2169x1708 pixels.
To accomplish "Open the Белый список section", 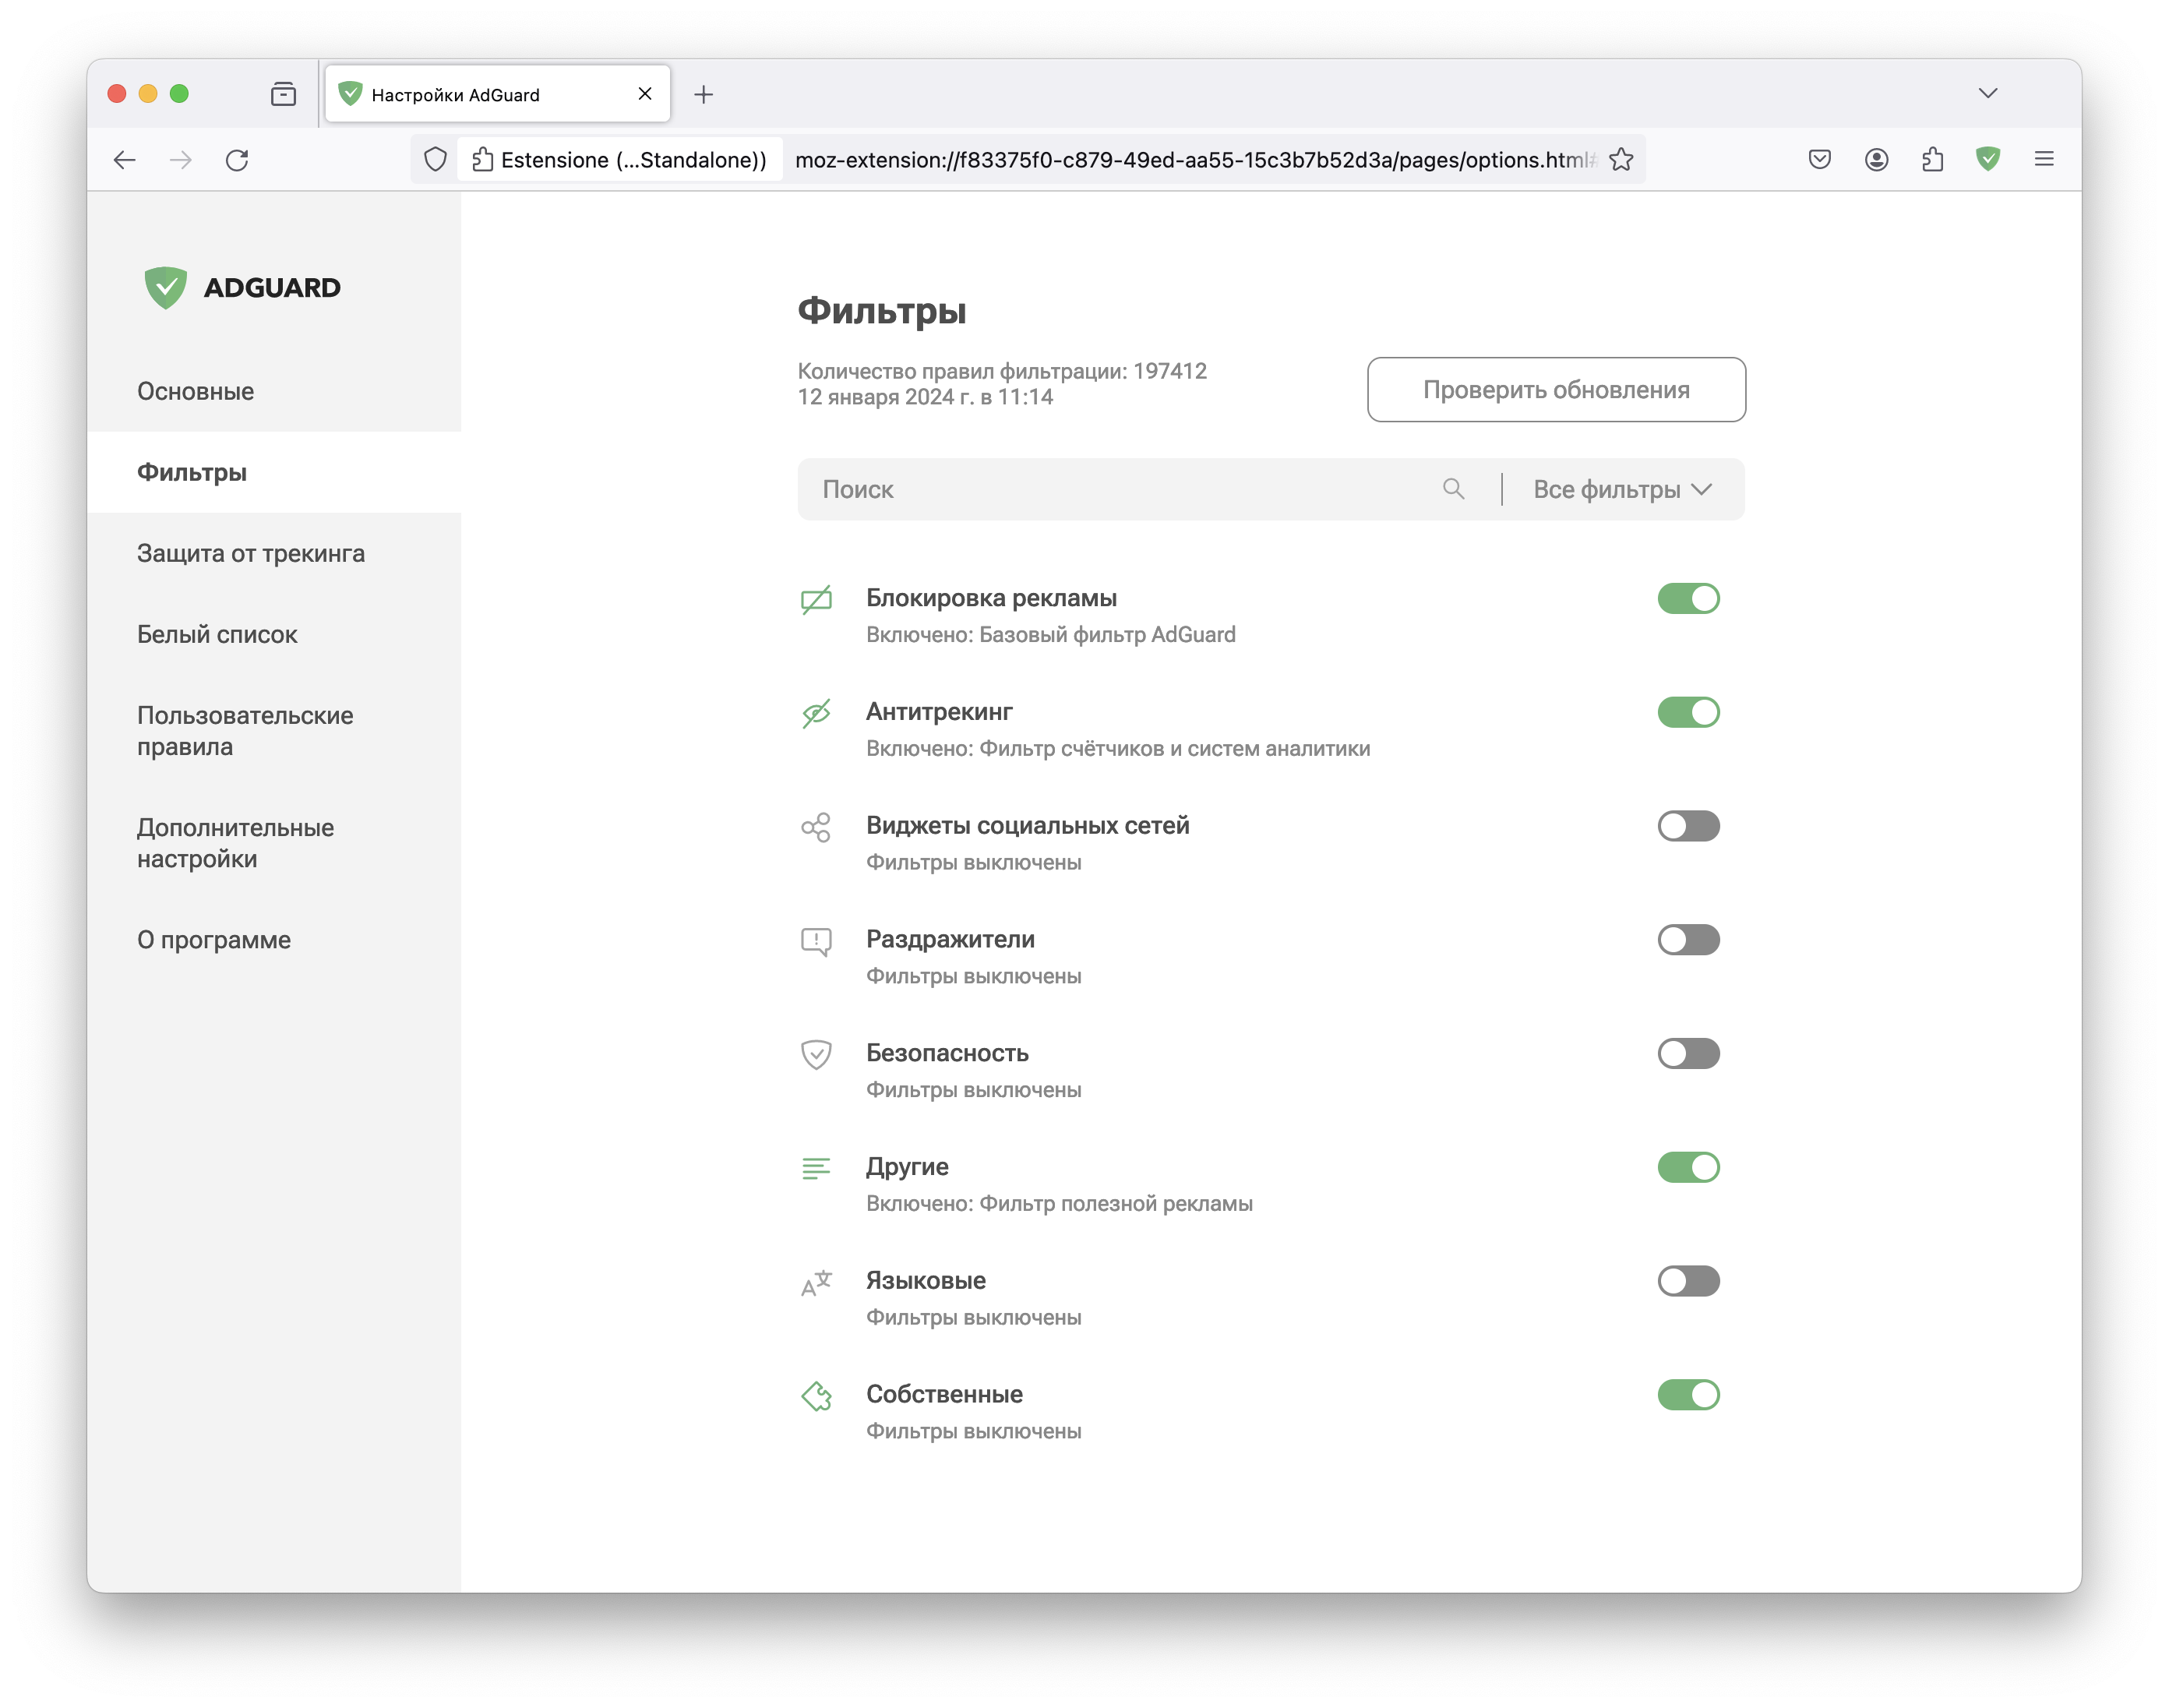I will (217, 634).
